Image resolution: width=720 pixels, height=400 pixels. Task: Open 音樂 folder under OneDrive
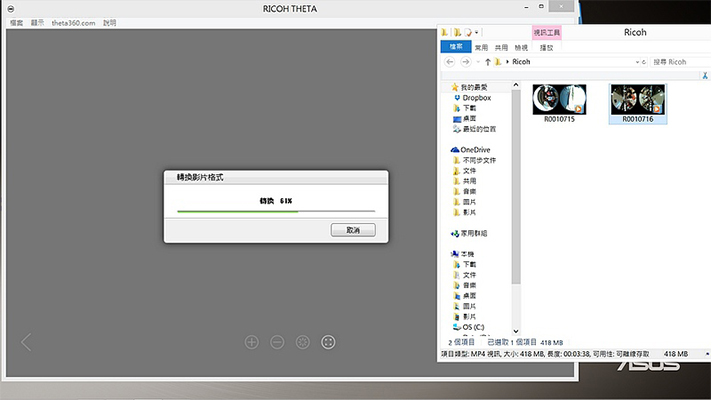point(469,192)
